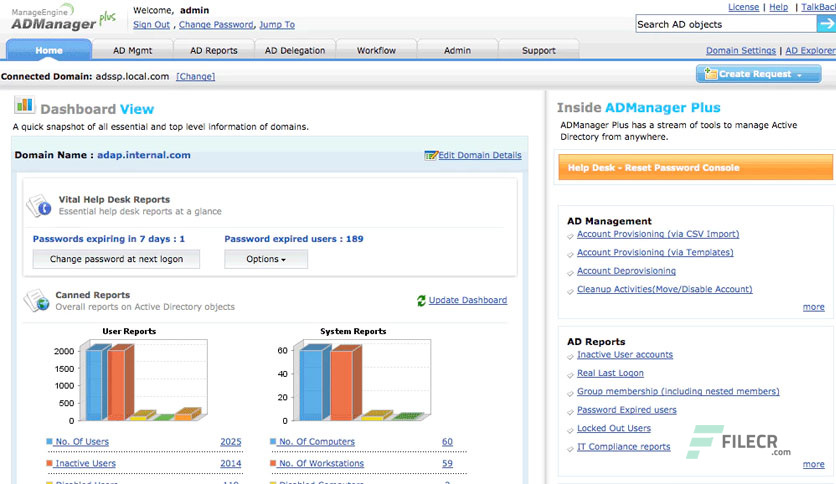Screen dimensions: 836x484
Task: Click the Edit Domain Details pencil icon
Action: [431, 155]
